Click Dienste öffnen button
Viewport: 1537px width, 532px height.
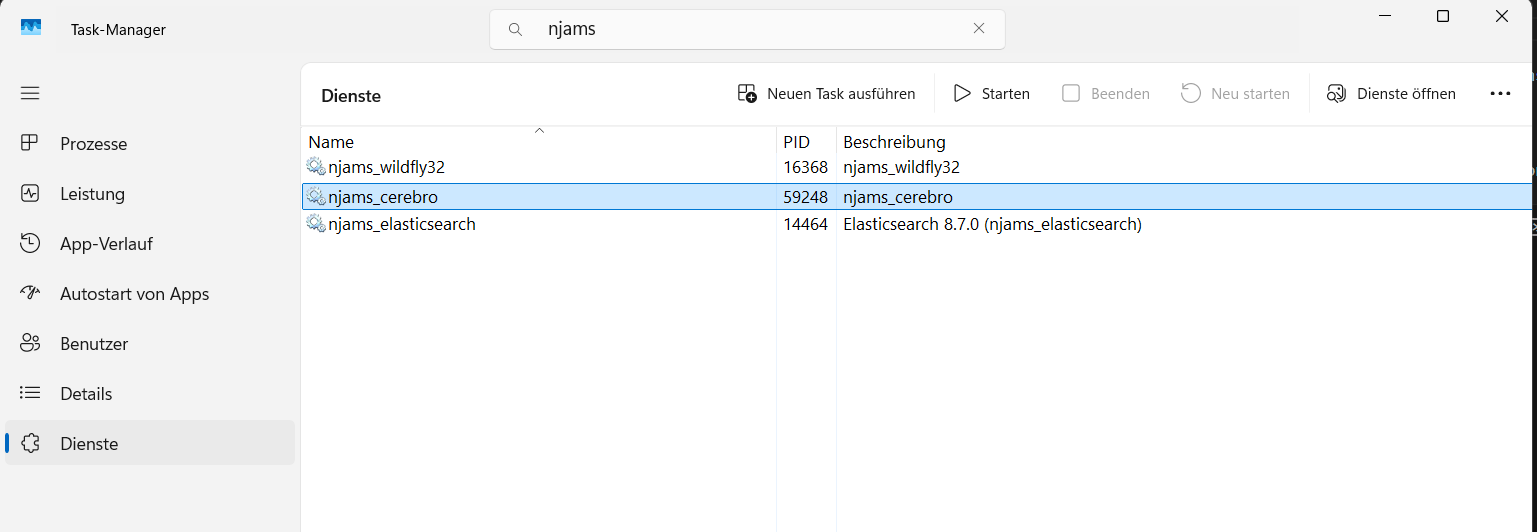click(x=1391, y=94)
